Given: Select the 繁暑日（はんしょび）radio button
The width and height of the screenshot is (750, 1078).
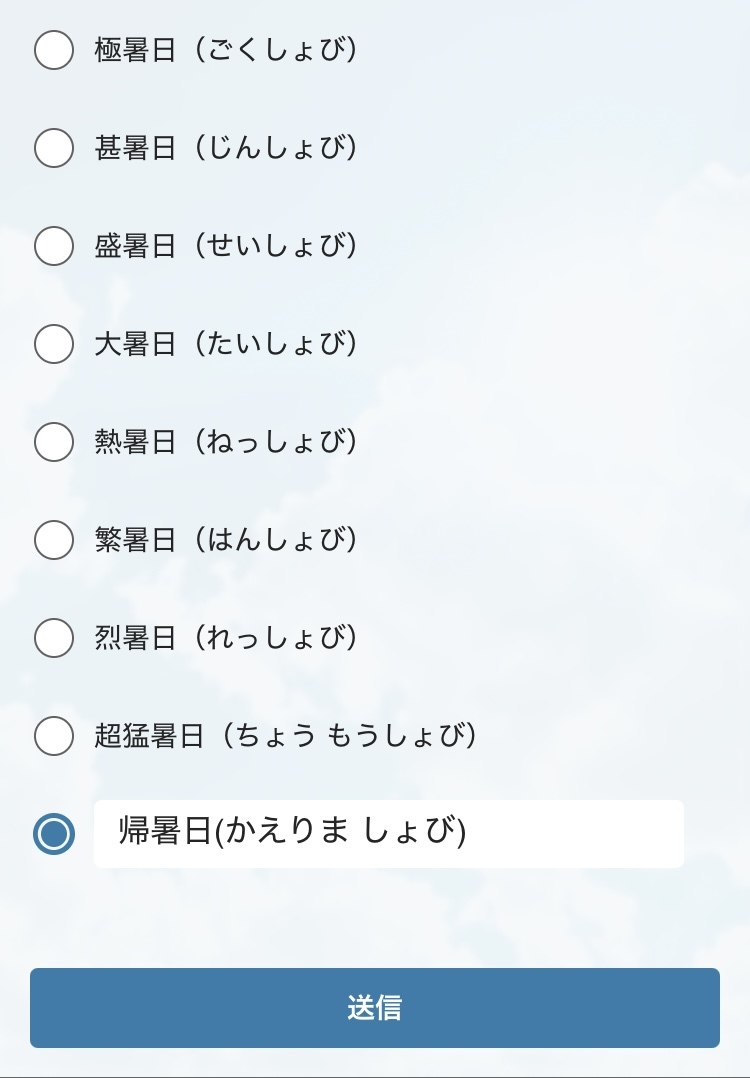Looking at the screenshot, I should [x=54, y=540].
